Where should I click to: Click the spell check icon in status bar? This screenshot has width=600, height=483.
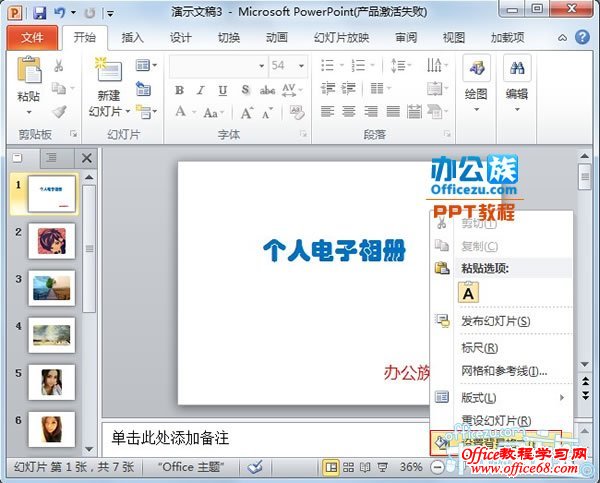(256, 467)
